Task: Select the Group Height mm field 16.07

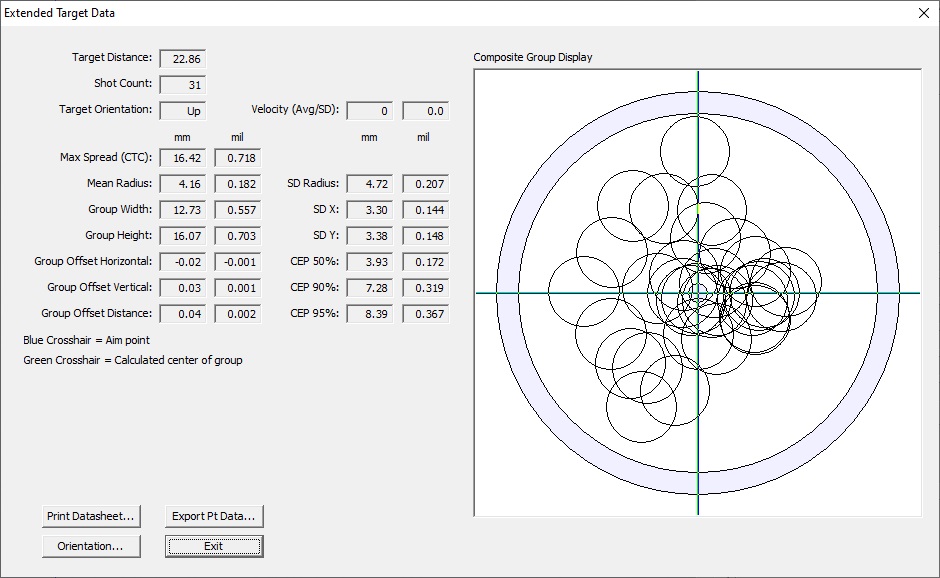Action: 183,236
